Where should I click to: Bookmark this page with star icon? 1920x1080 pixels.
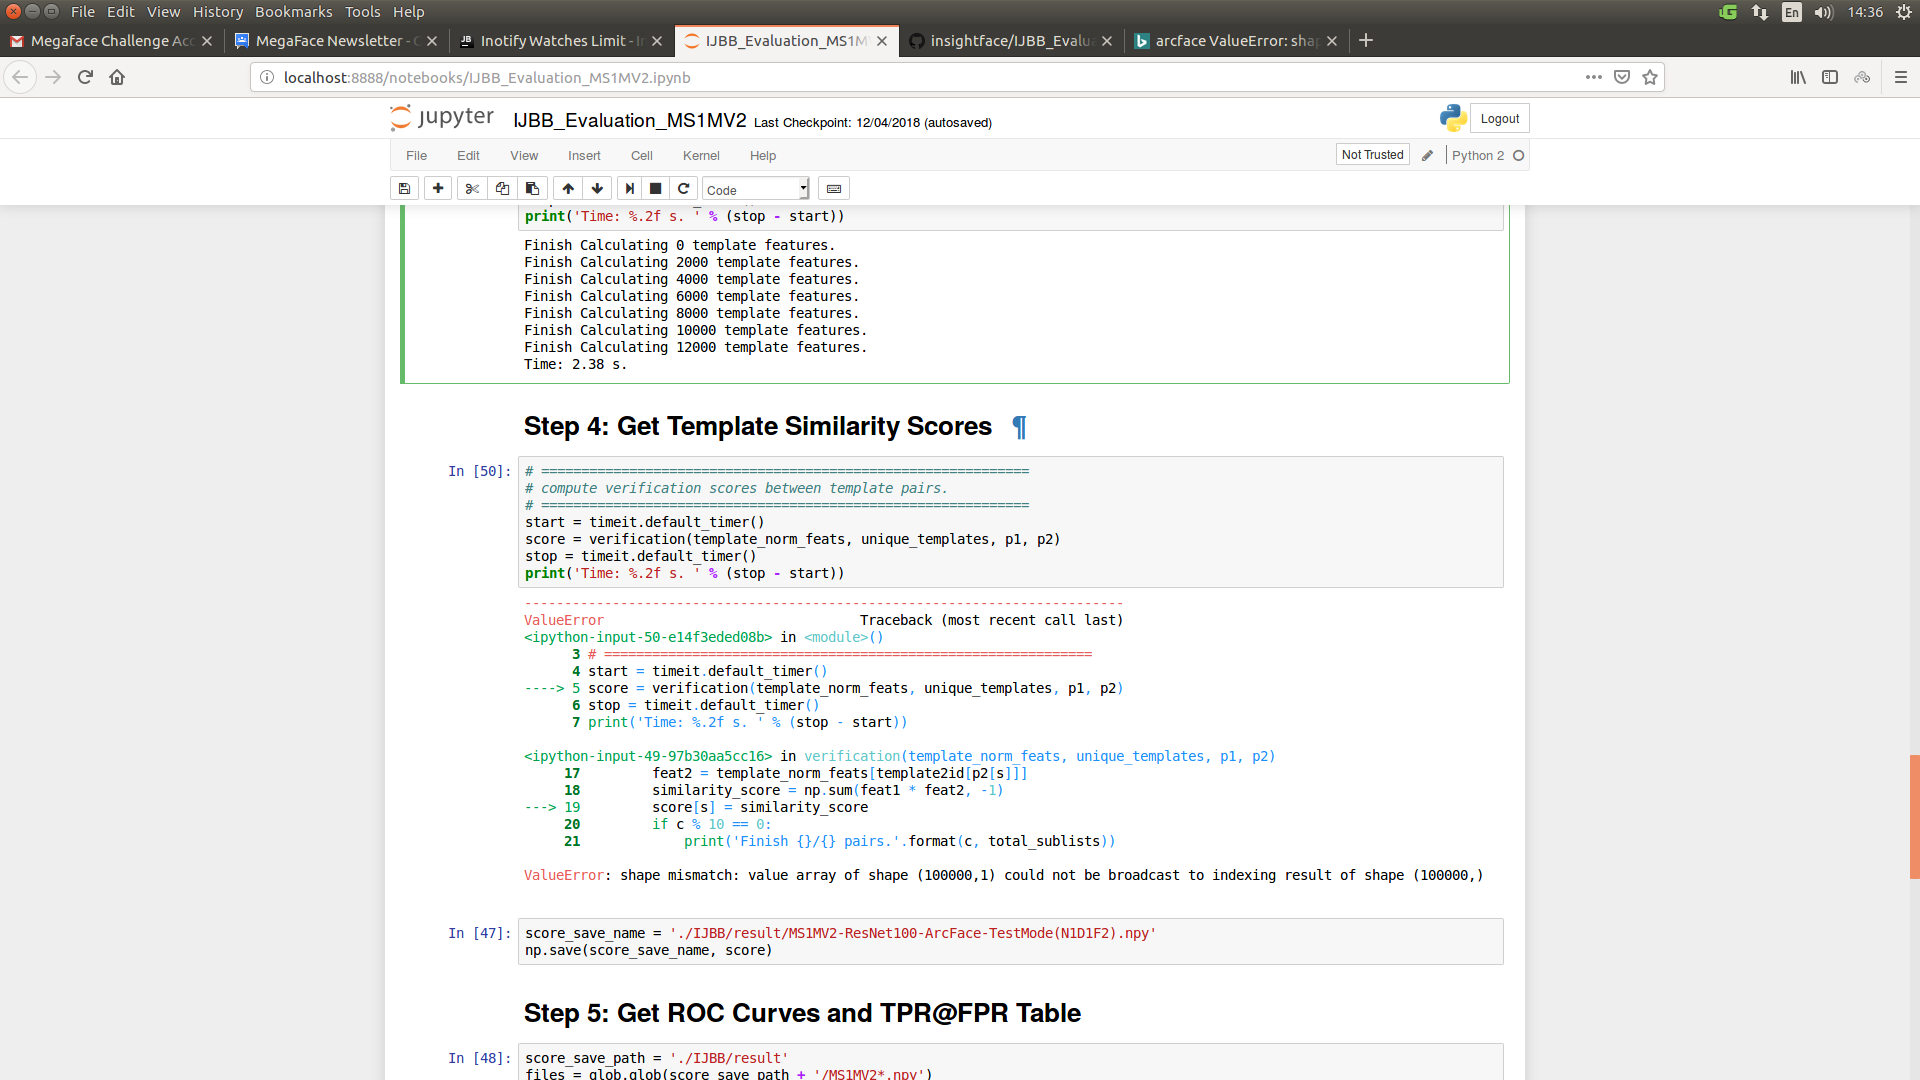pyautogui.click(x=1650, y=77)
